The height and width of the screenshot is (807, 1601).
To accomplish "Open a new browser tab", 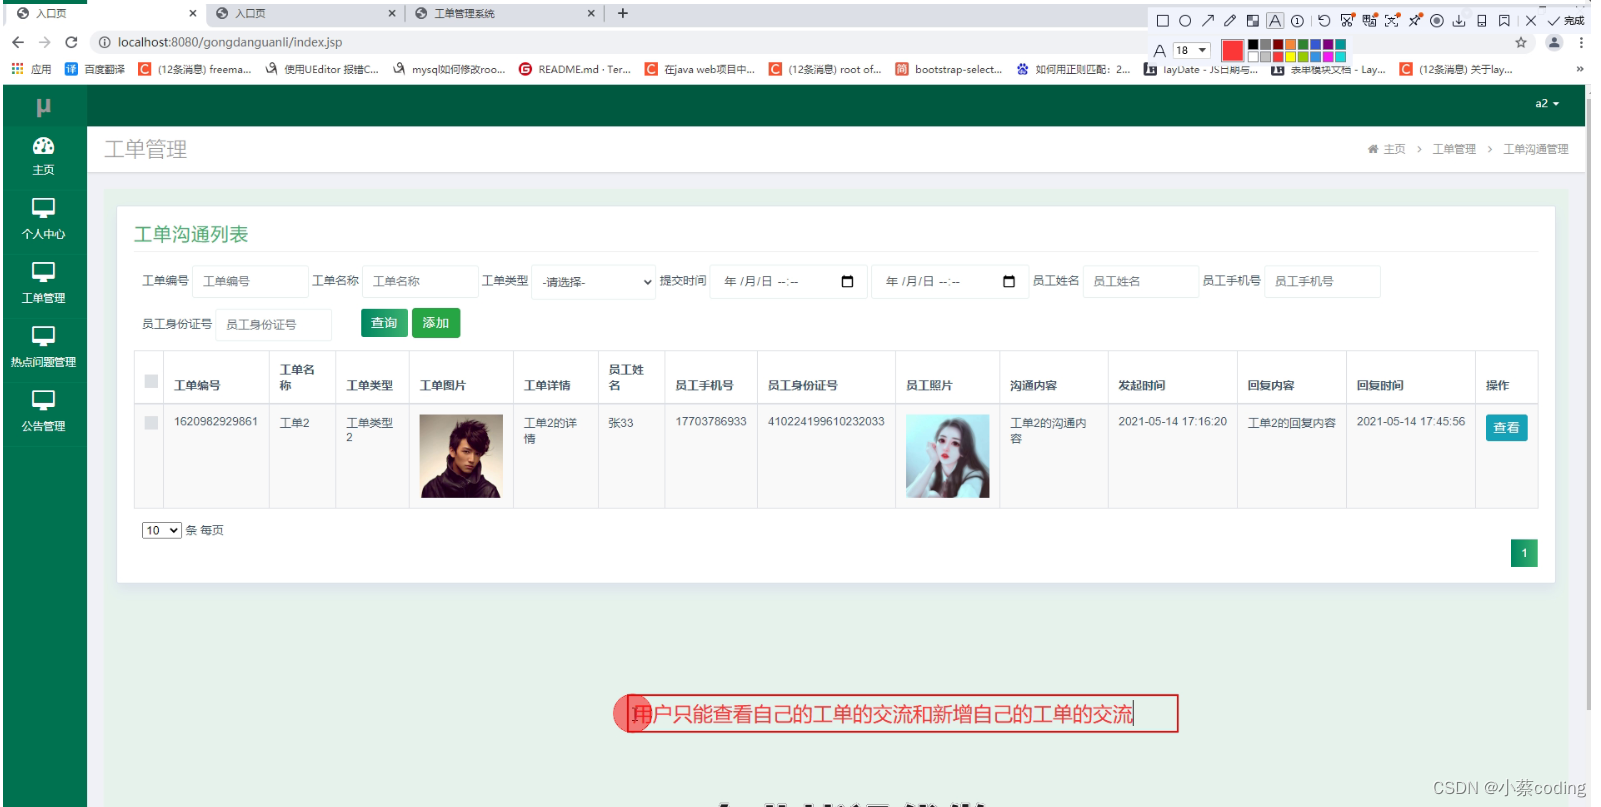I will click(x=623, y=13).
